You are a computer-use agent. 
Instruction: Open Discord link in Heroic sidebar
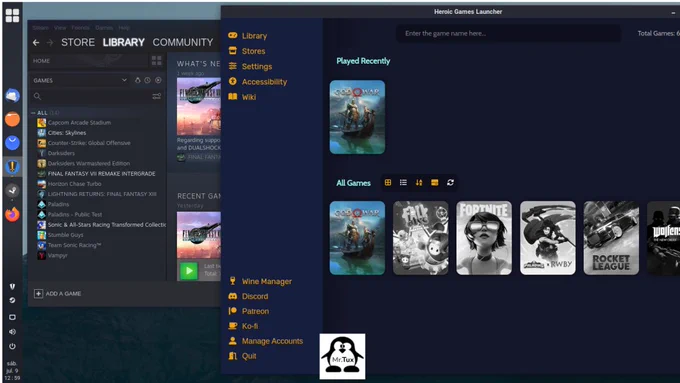point(248,296)
